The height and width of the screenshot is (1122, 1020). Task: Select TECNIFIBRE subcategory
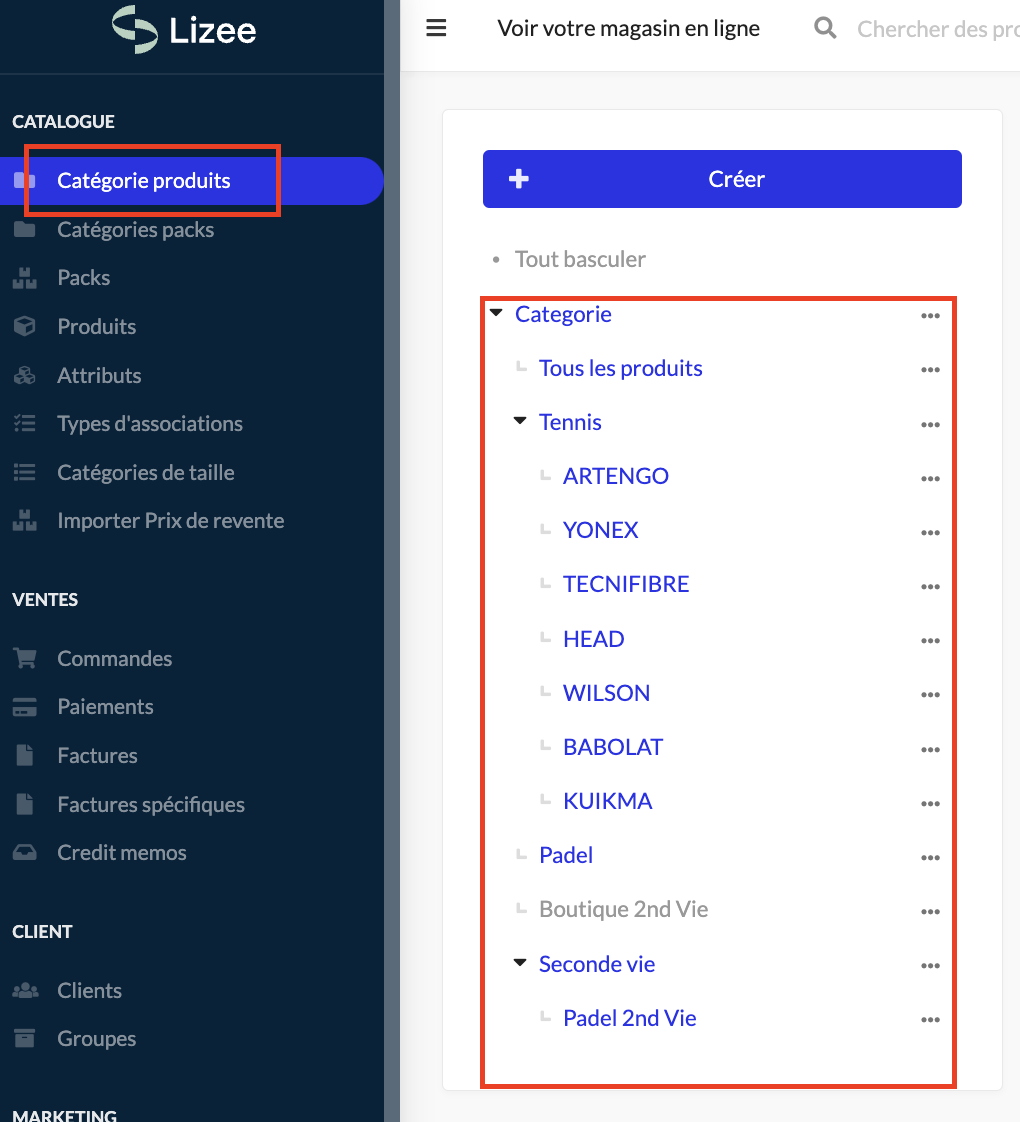626,584
